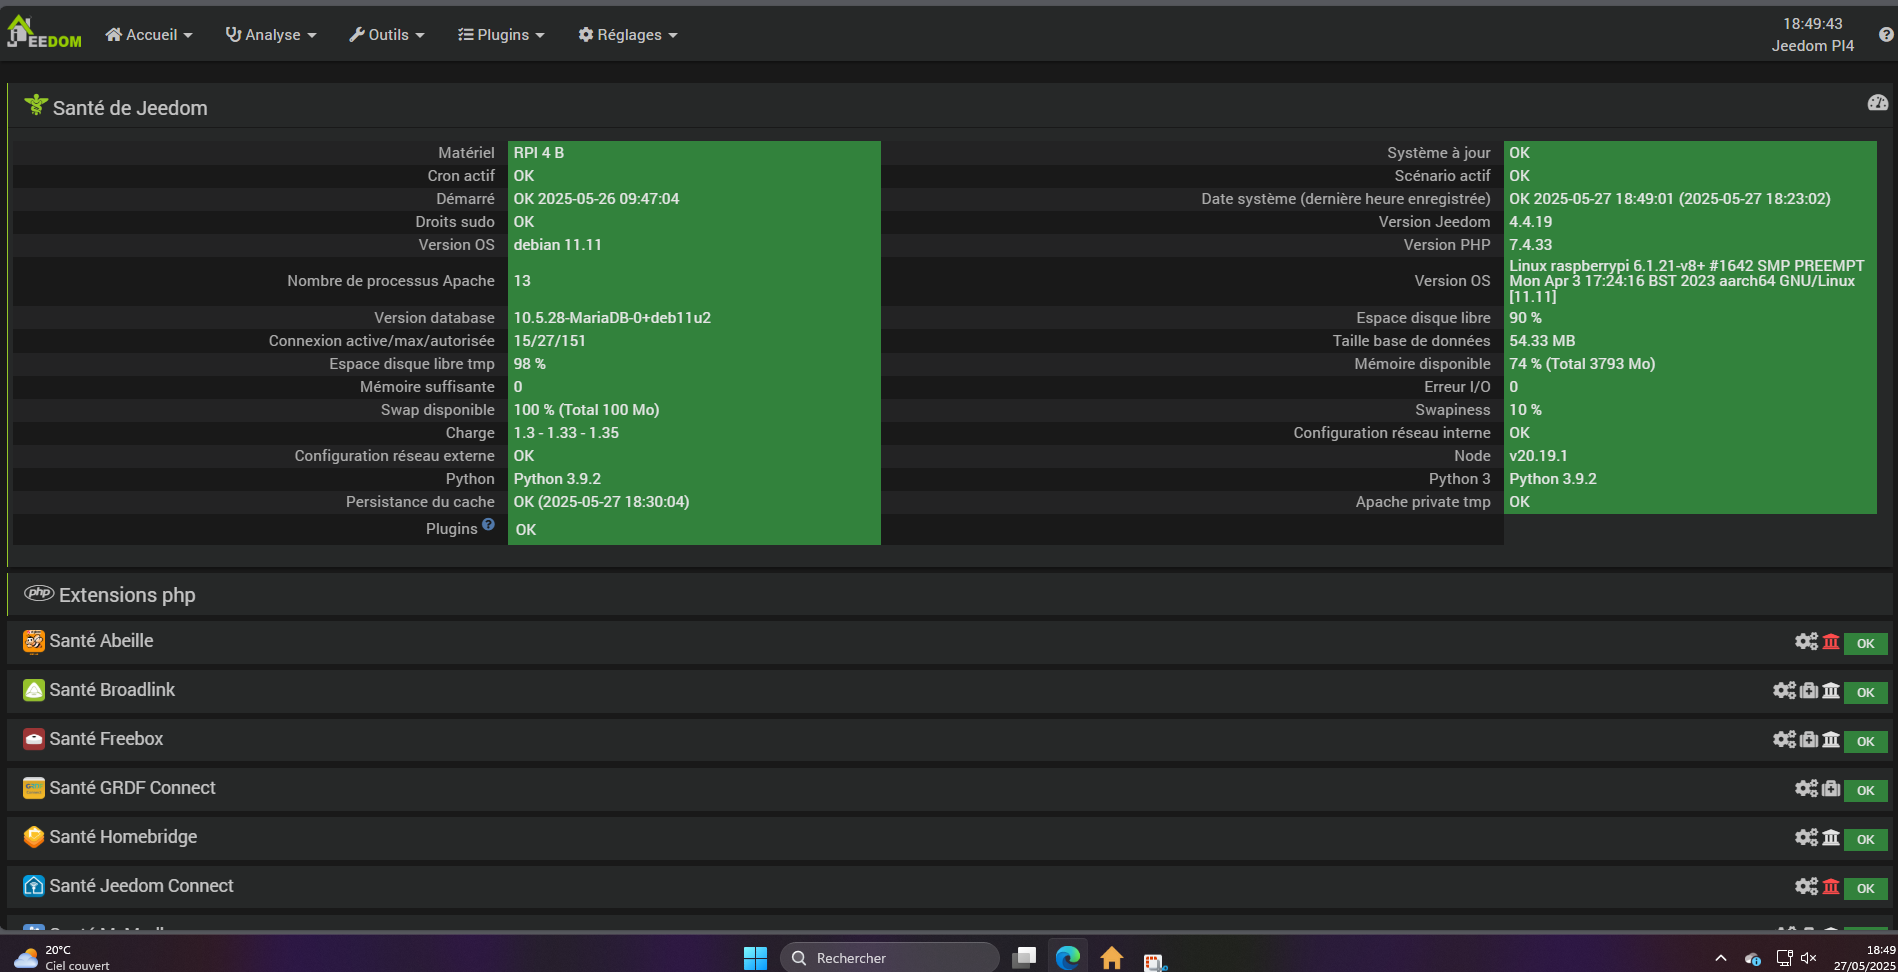Click the Jeedom logo
1898x972 pixels.
[x=44, y=33]
